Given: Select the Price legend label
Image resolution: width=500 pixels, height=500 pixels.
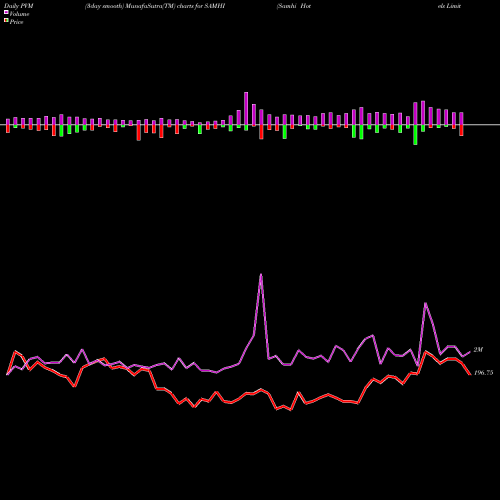Looking at the screenshot, I should pyautogui.click(x=16, y=22).
